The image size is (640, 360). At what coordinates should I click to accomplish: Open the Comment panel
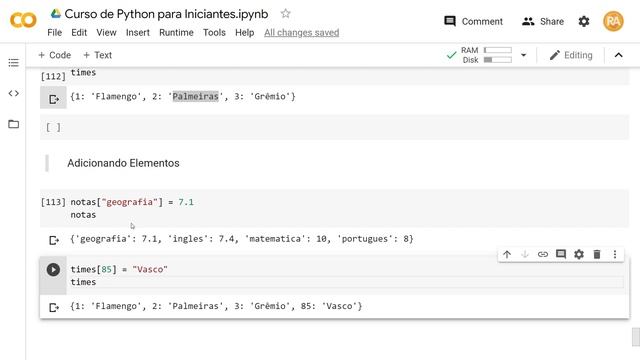click(x=473, y=21)
